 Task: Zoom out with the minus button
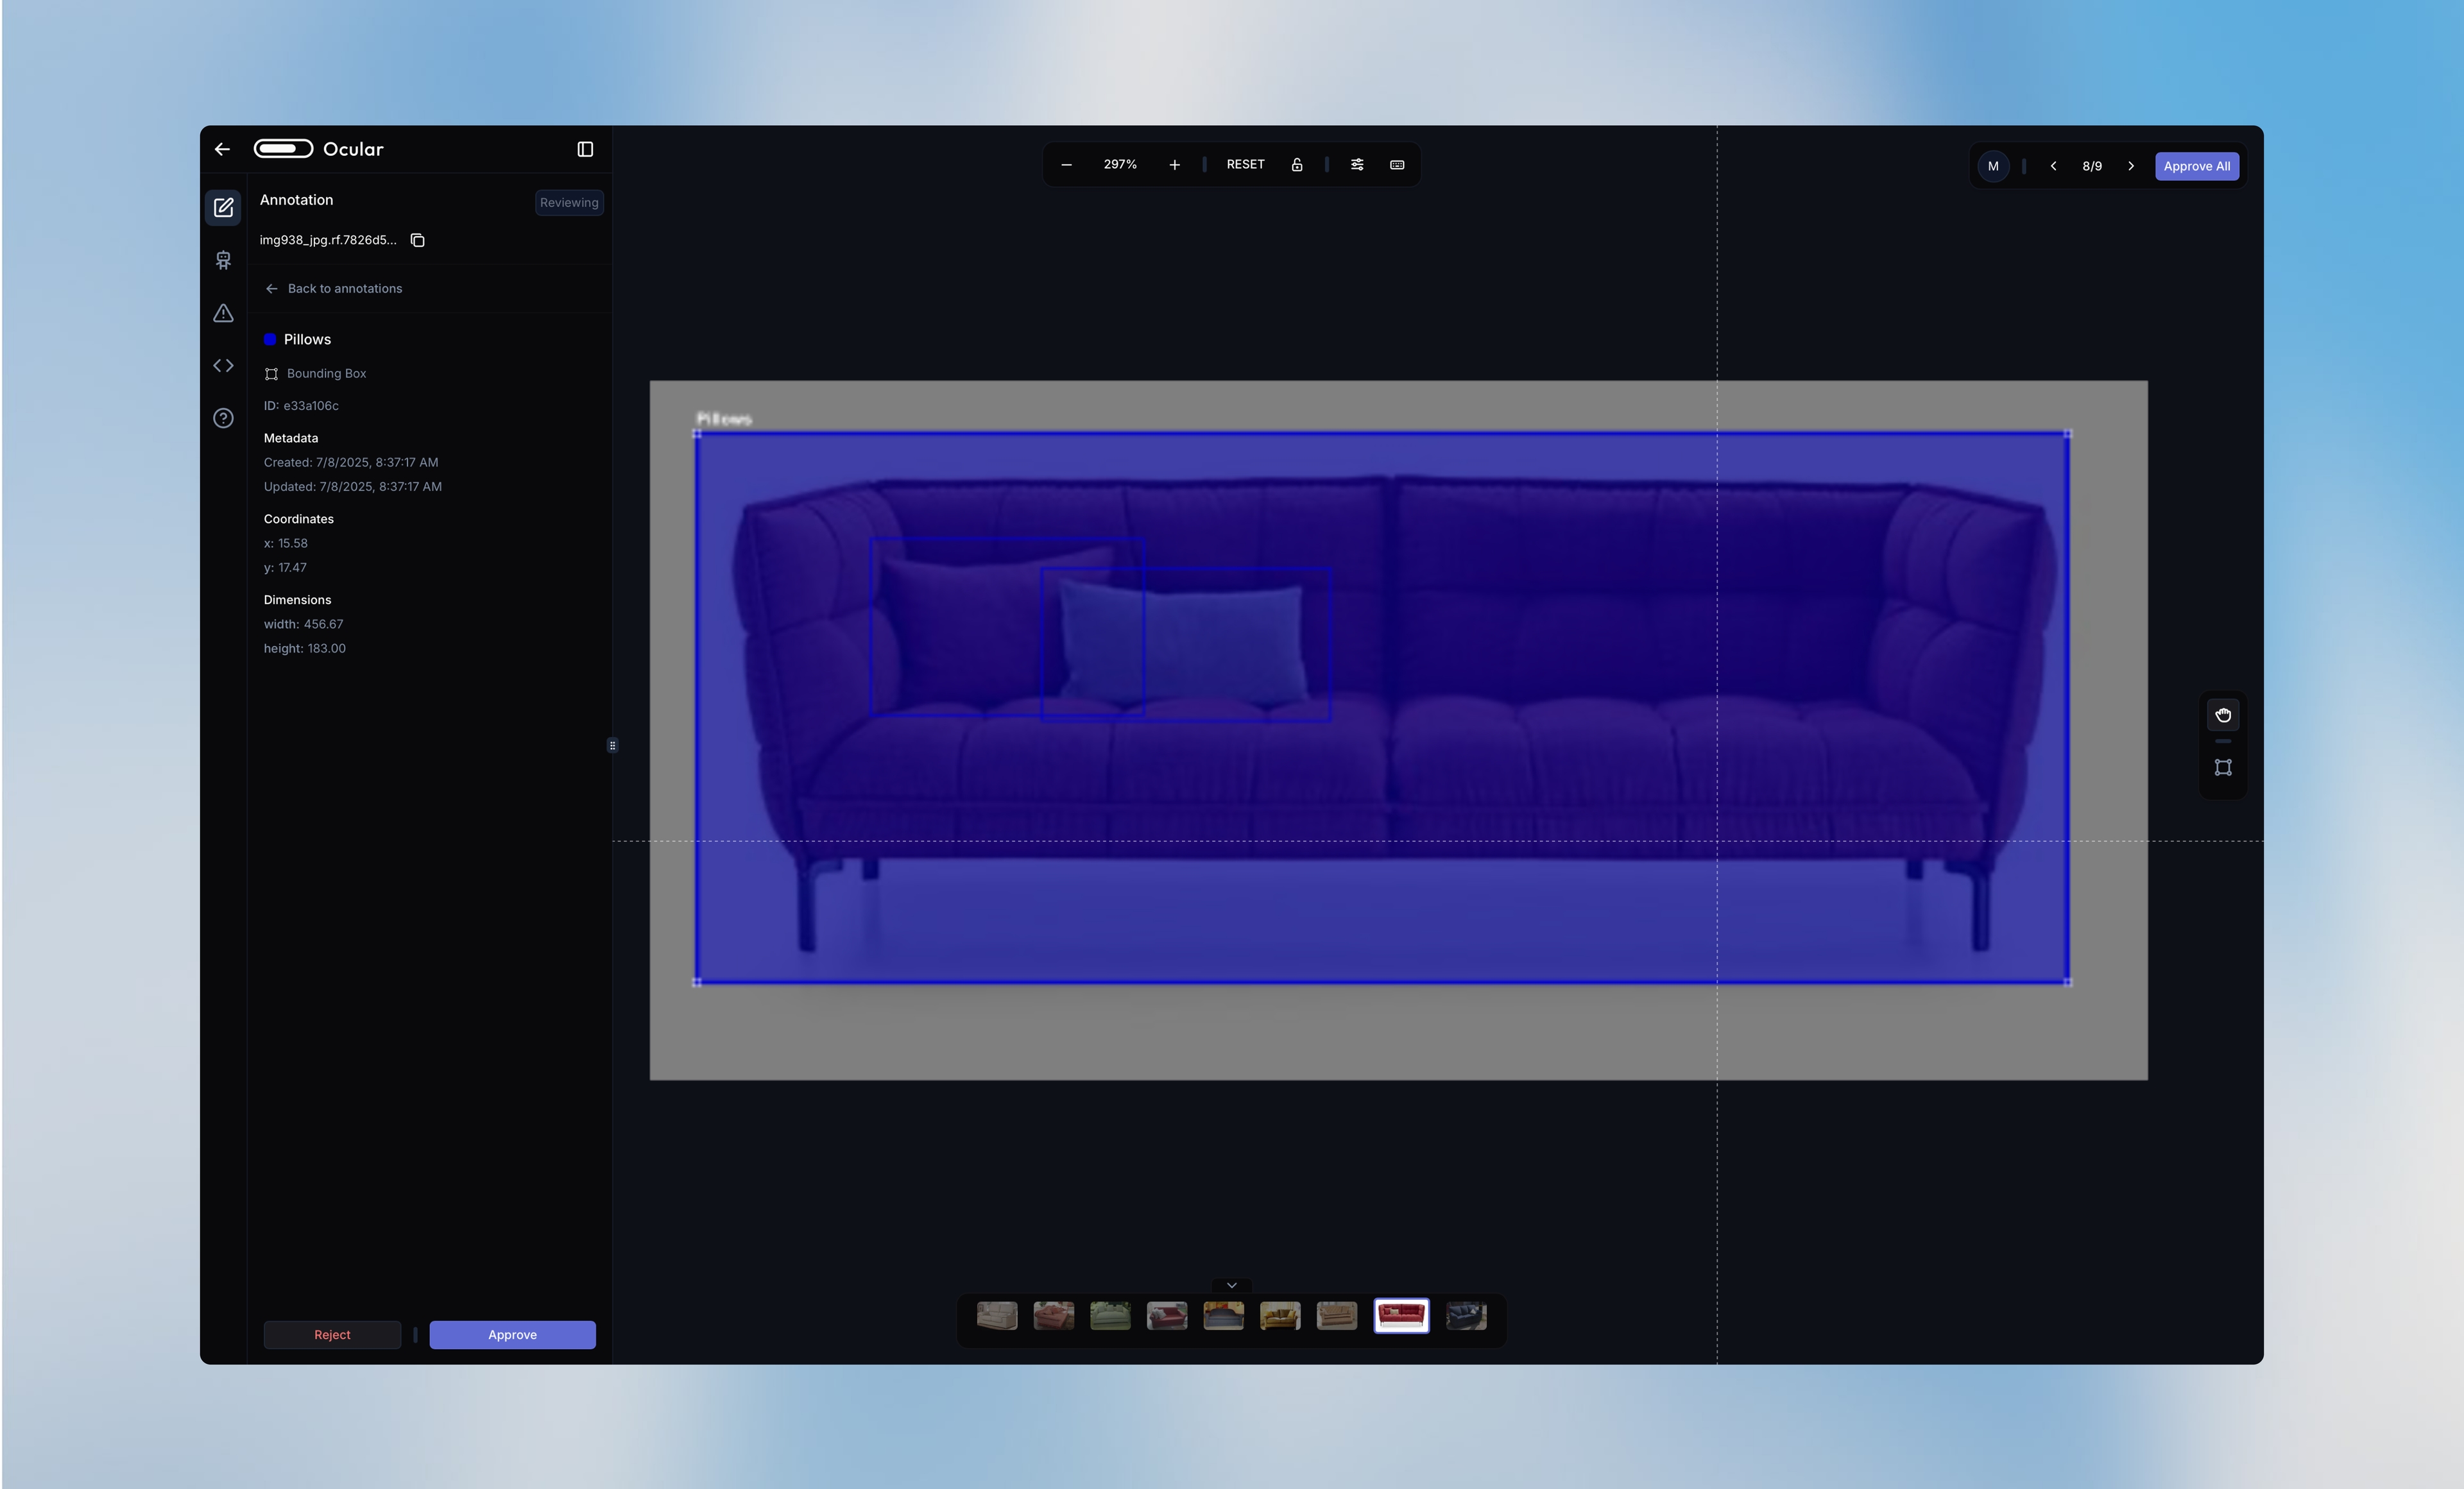click(1066, 165)
